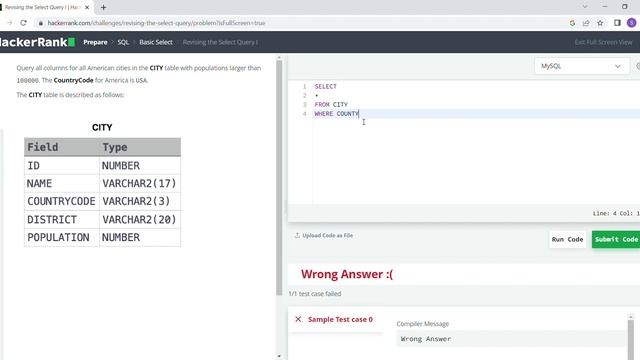This screenshot has width=640, height=360.
Task: Open the browser side panel icon
Action: click(617, 23)
